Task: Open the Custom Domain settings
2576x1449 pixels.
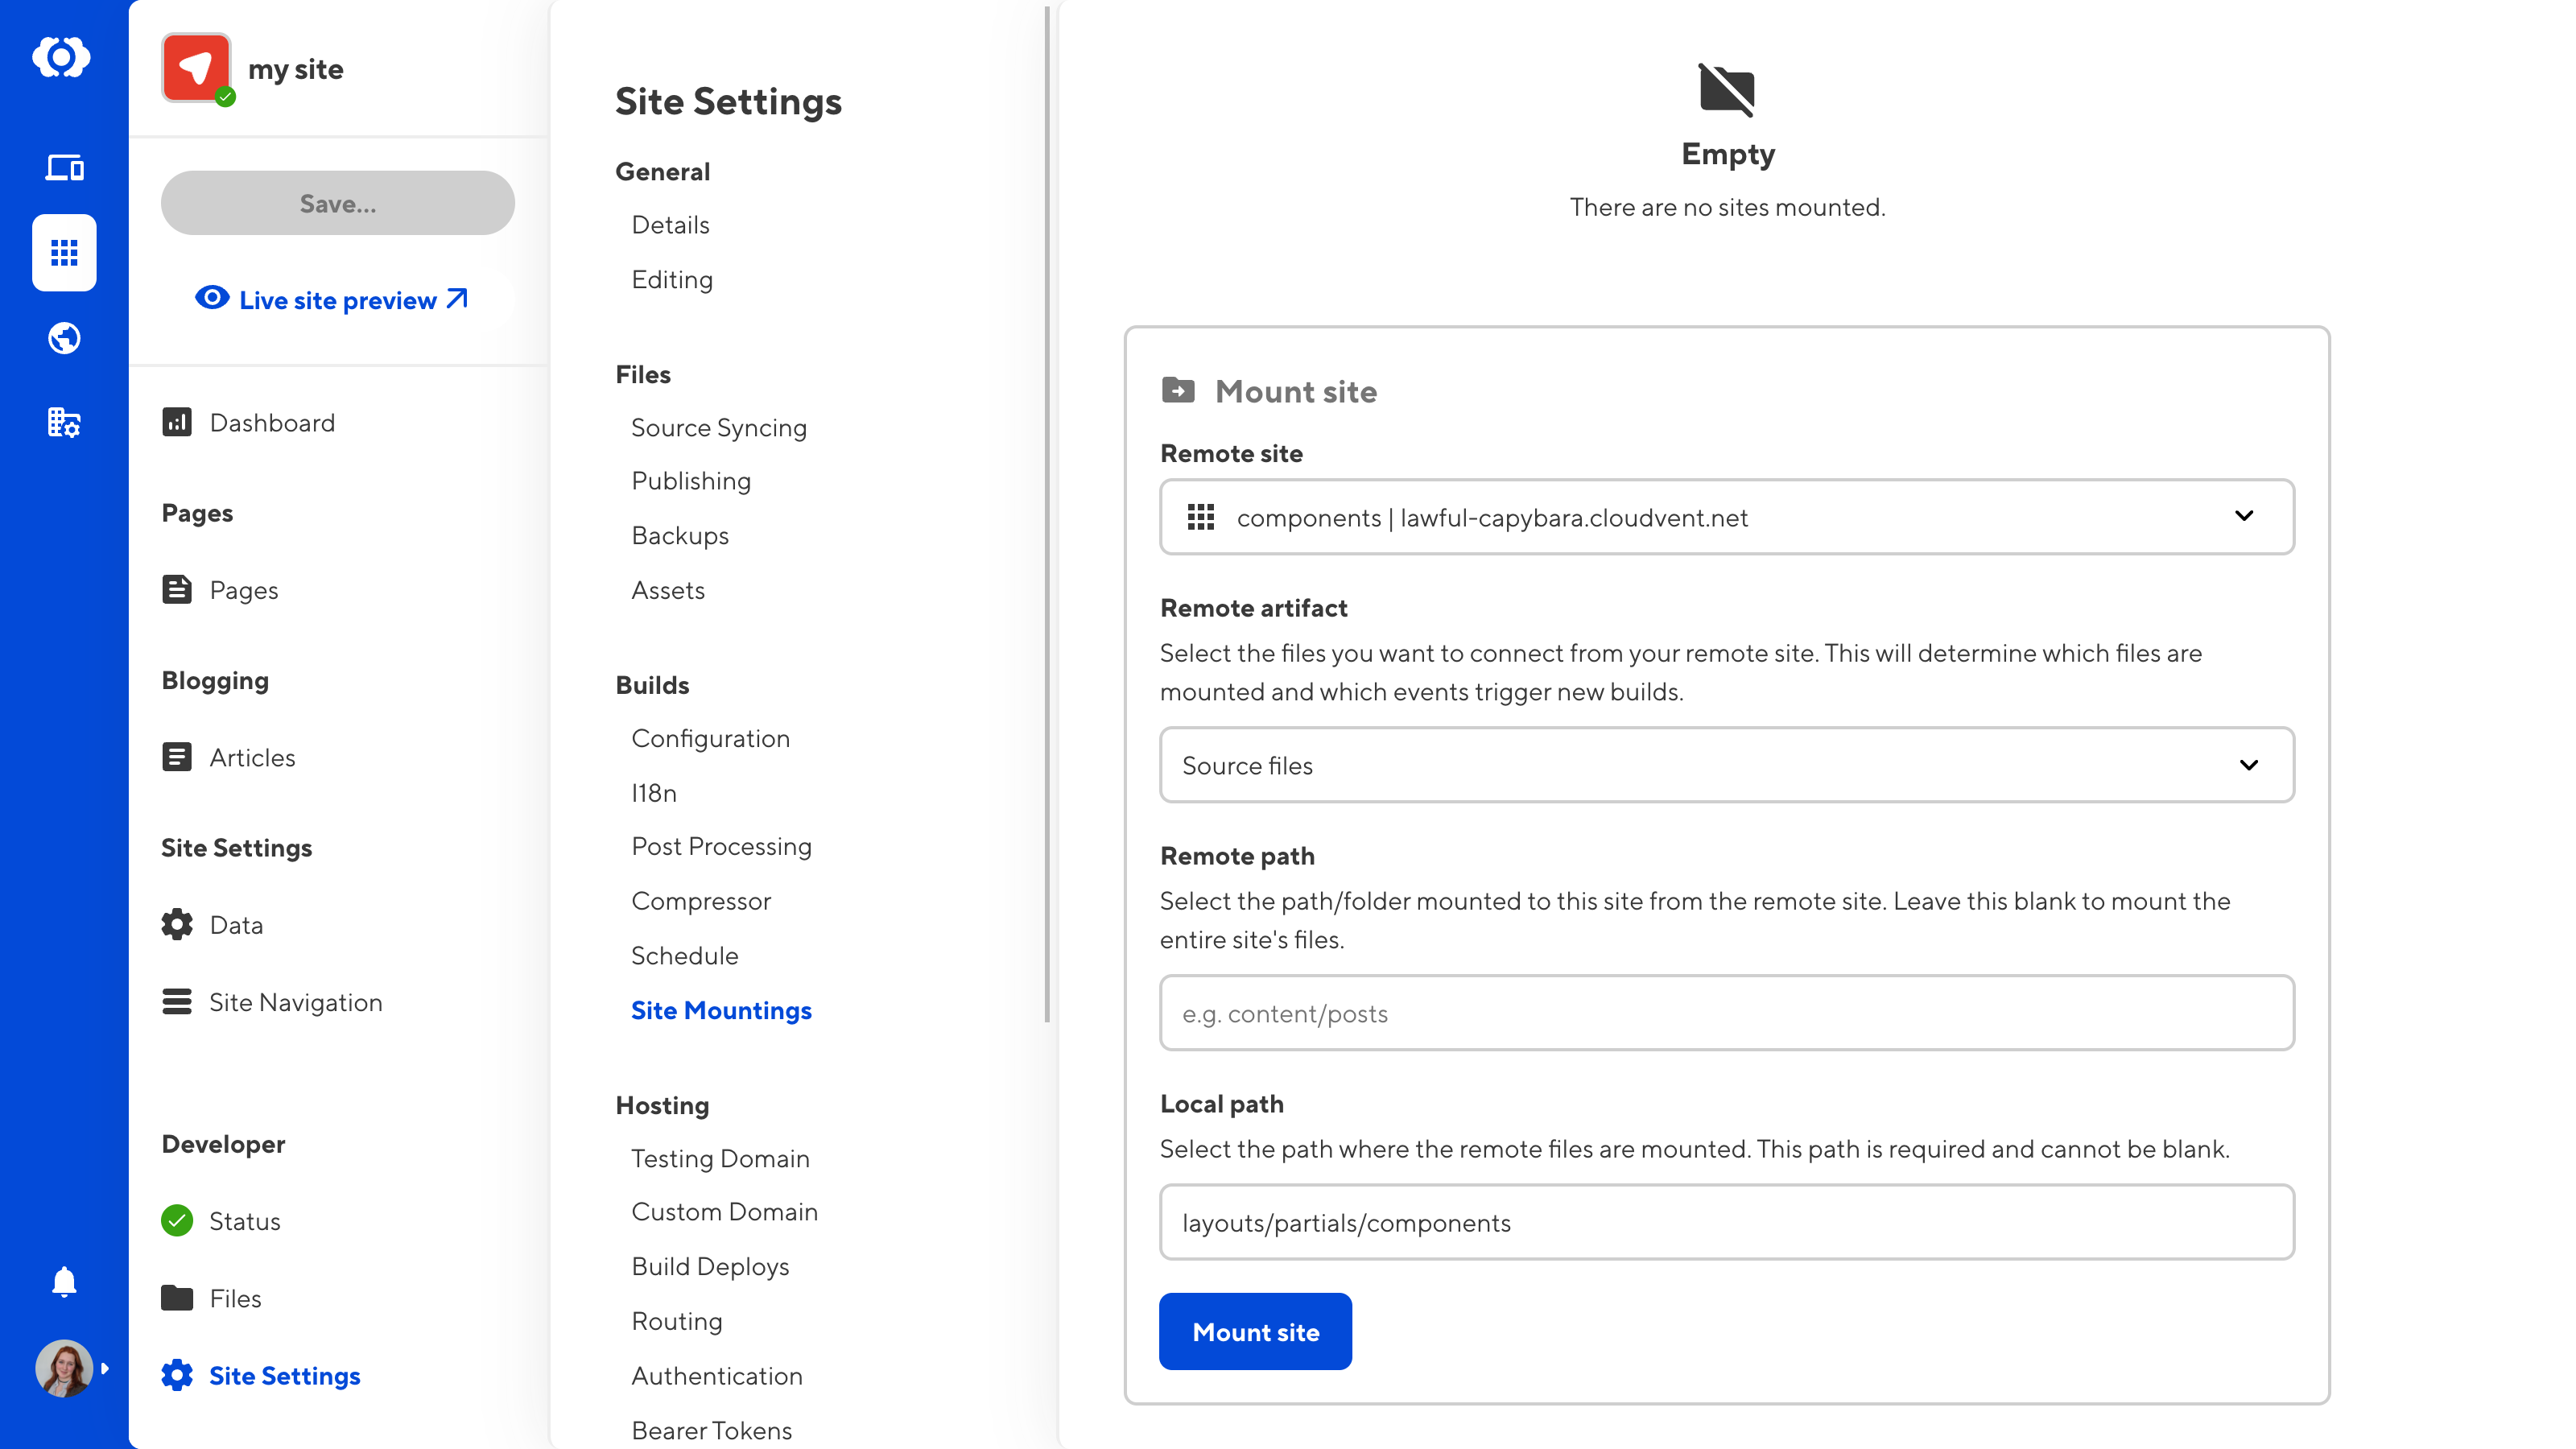Action: 724,1212
